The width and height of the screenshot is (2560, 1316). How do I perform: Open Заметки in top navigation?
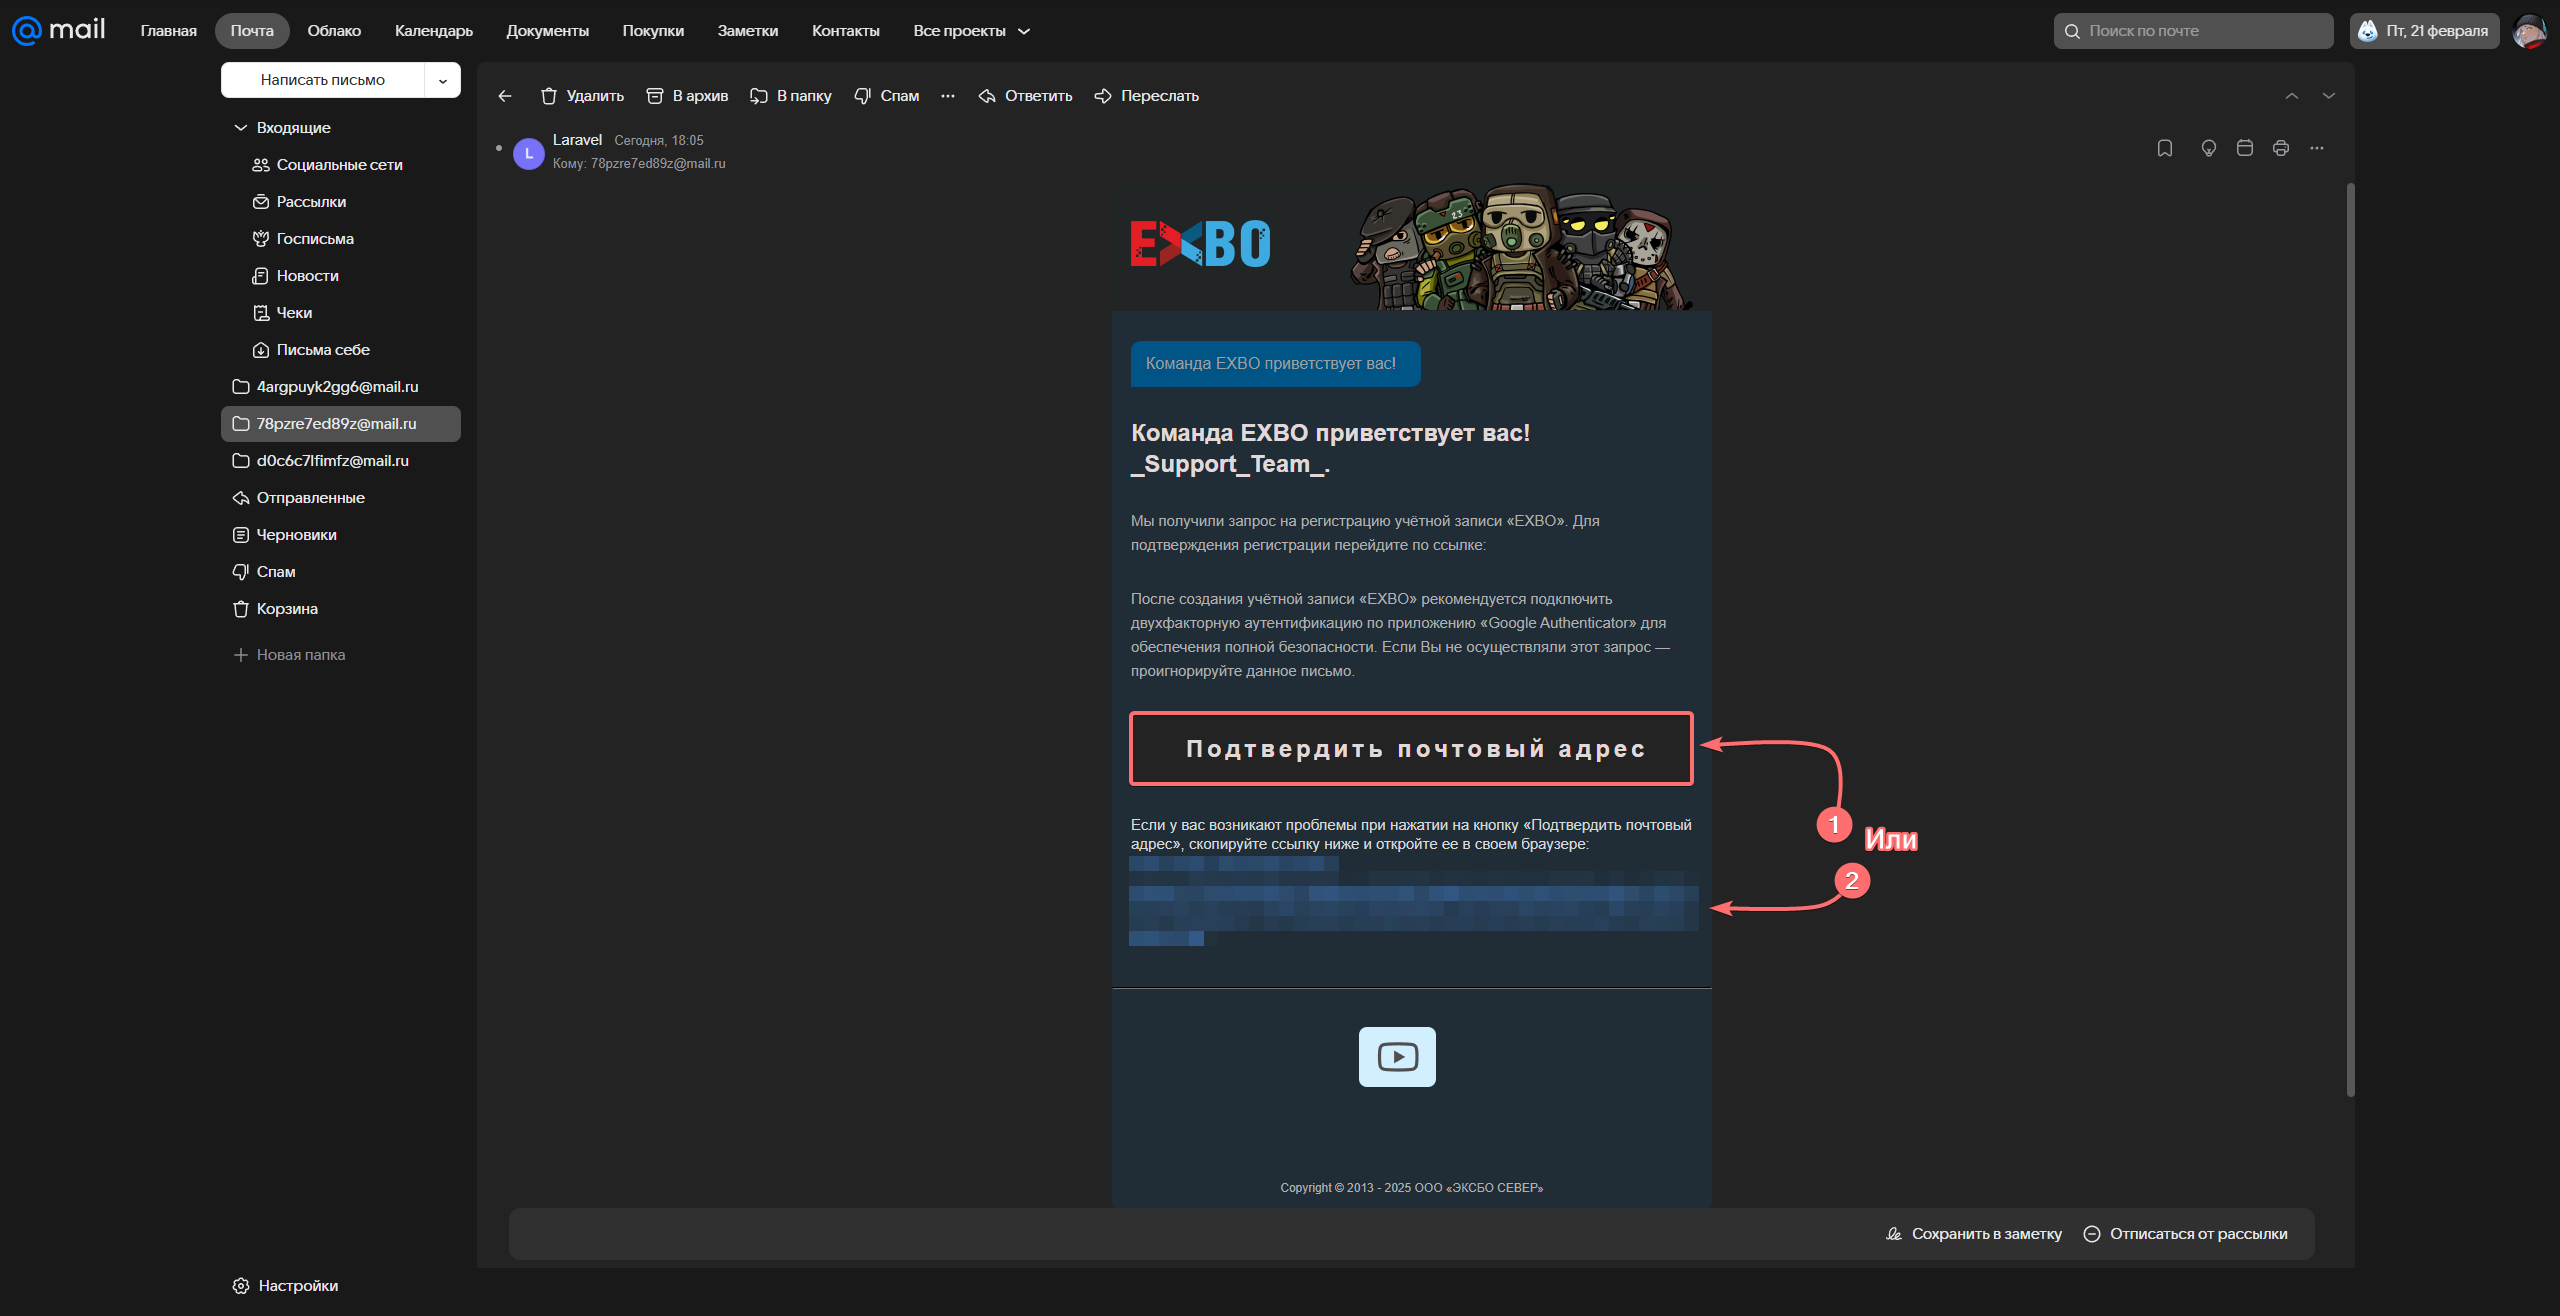(x=748, y=31)
